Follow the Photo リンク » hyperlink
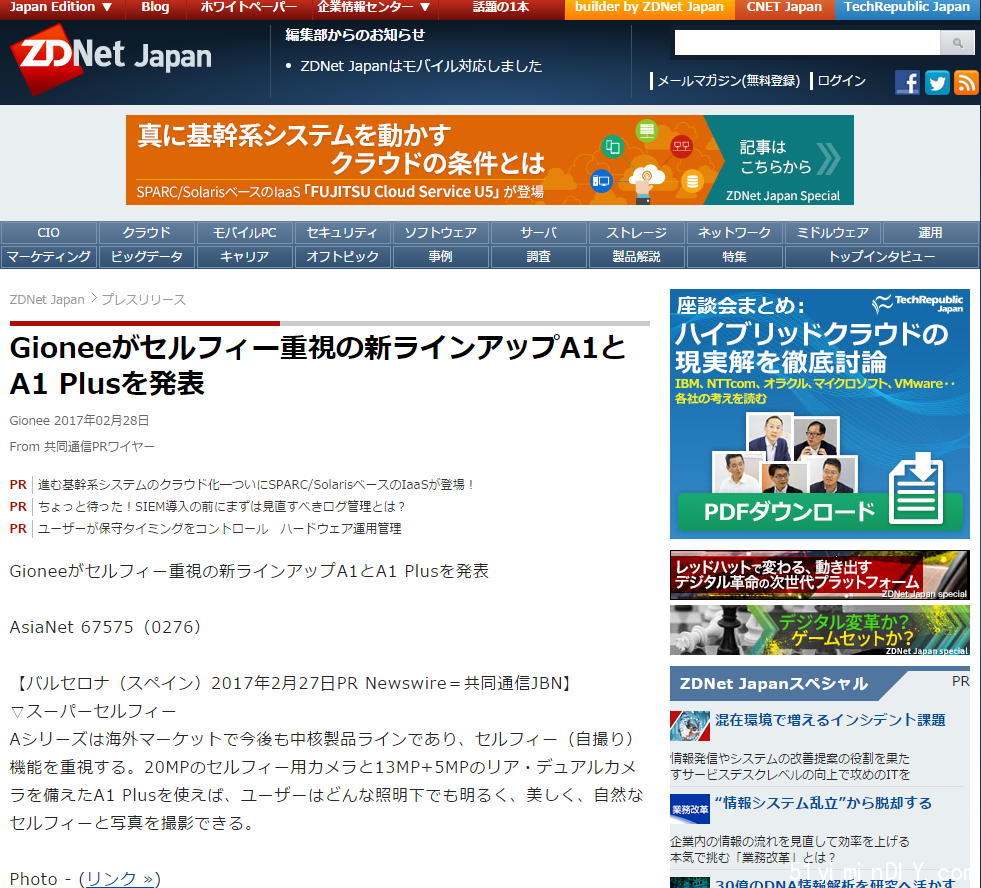The width and height of the screenshot is (981, 888). coord(119,879)
